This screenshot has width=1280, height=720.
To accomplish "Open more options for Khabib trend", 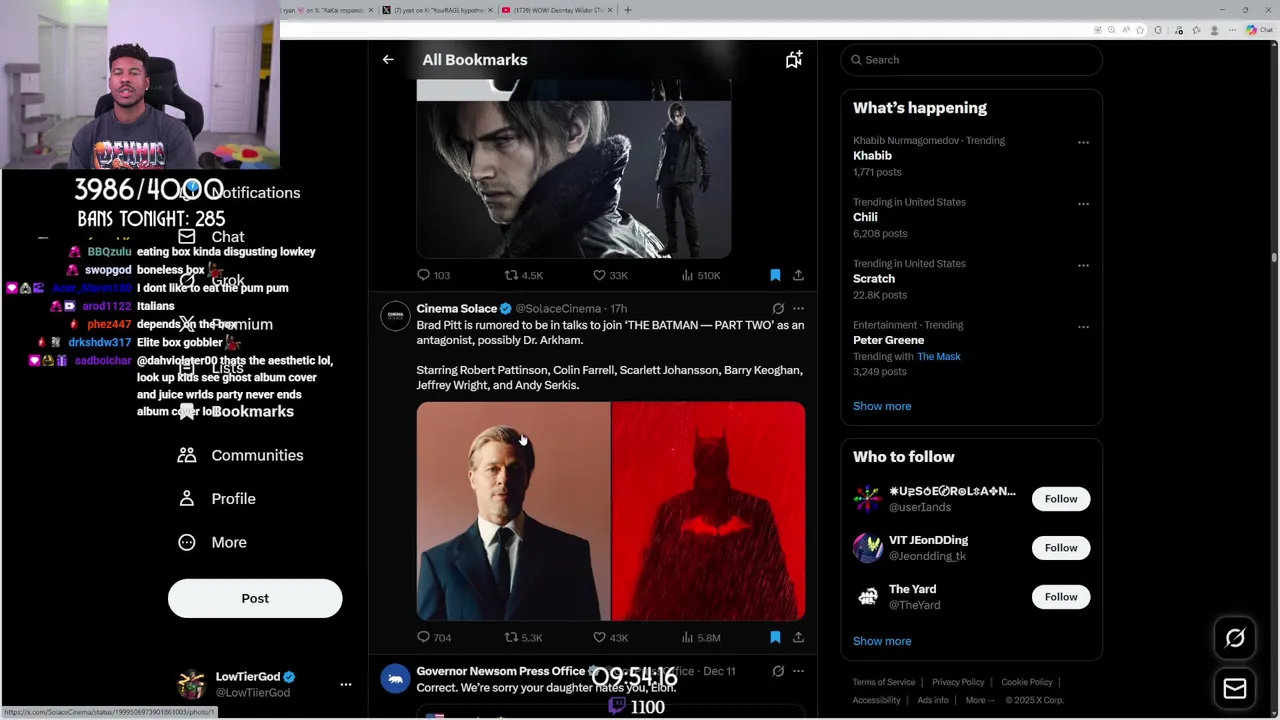I will point(1083,142).
